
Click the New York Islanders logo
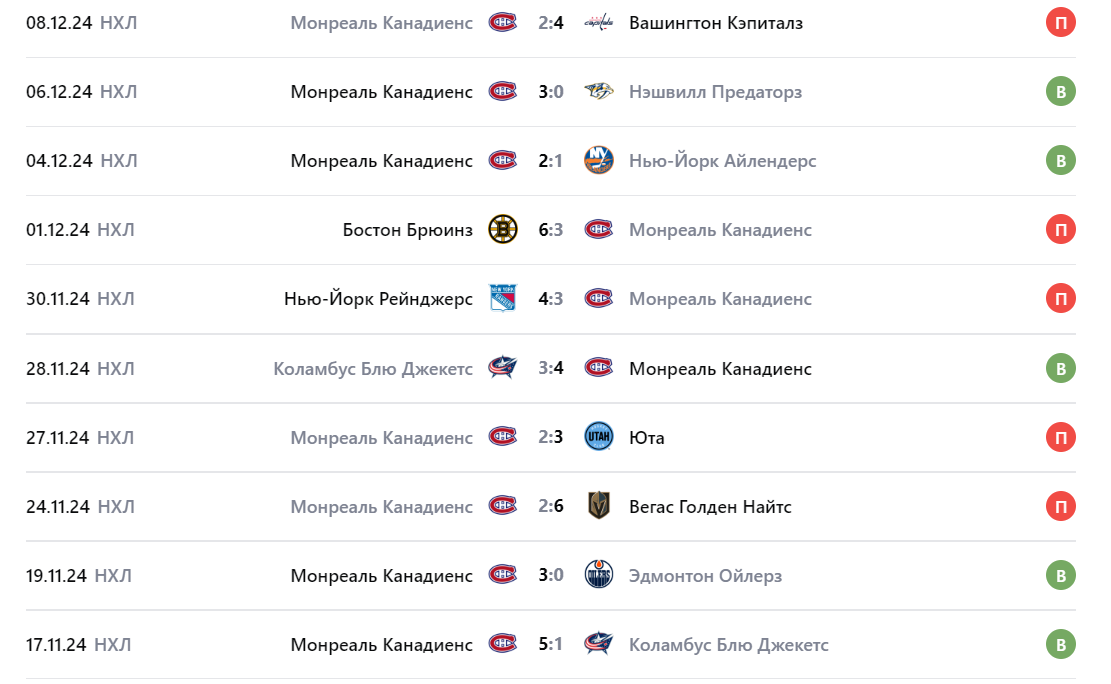coord(598,160)
